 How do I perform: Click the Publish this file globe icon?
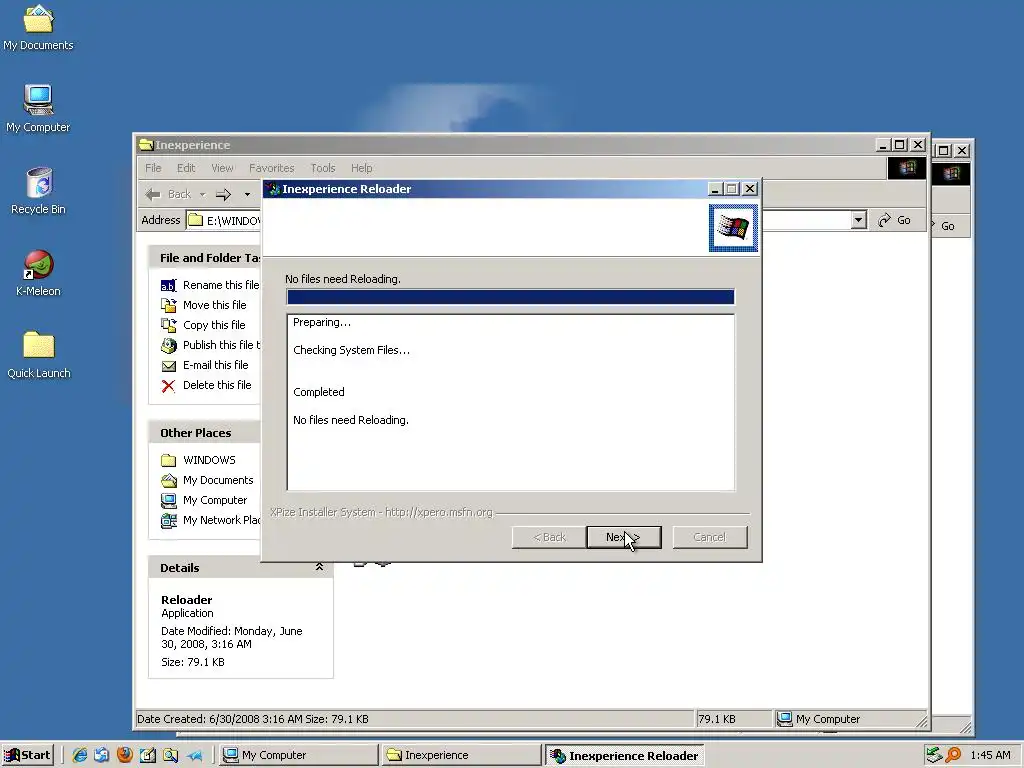point(168,345)
